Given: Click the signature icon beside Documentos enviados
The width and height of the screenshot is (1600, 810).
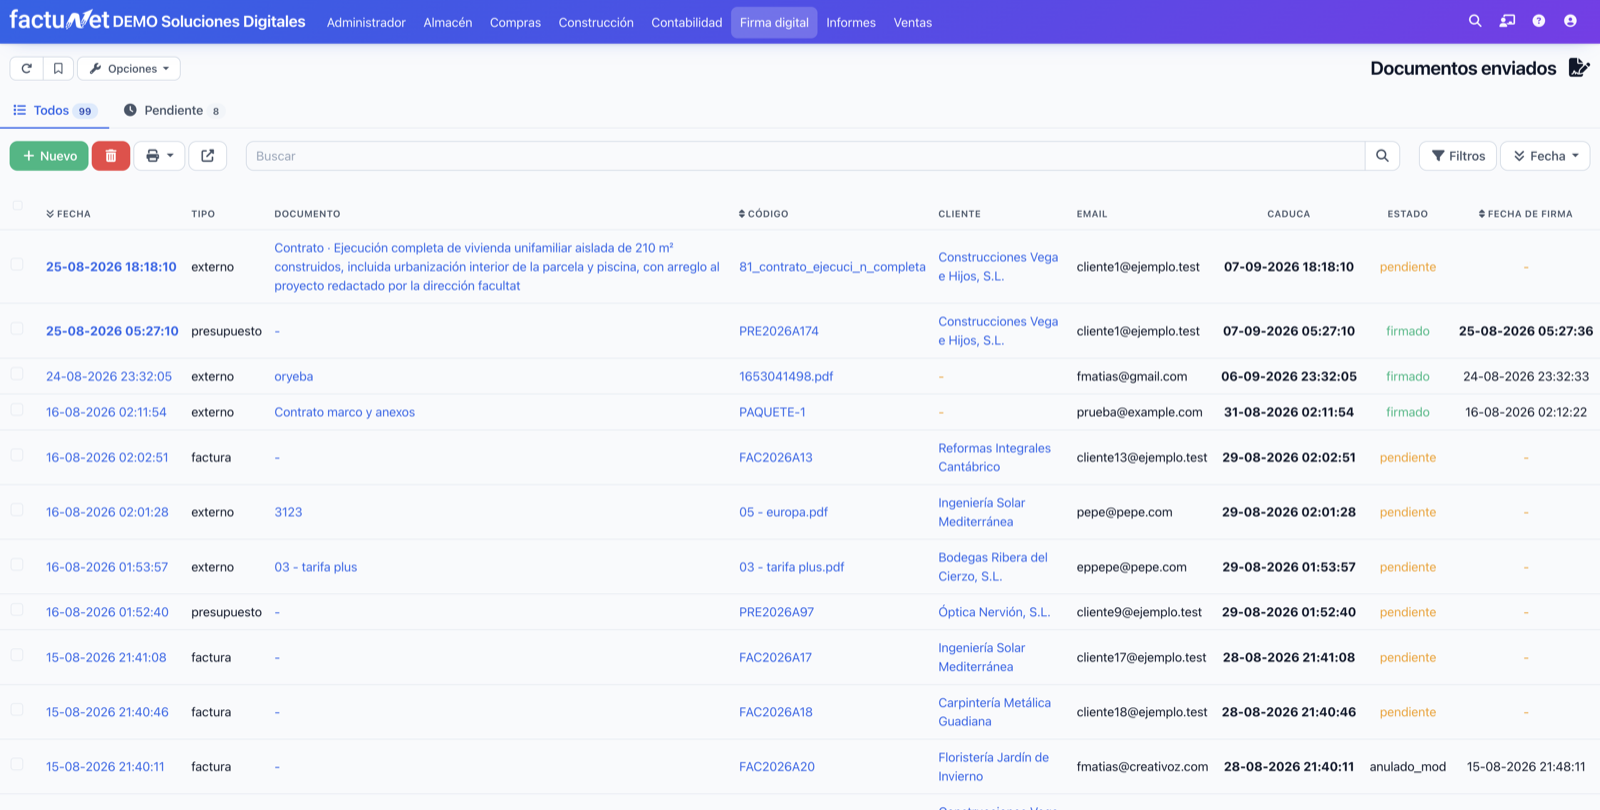Looking at the screenshot, I should (x=1579, y=67).
